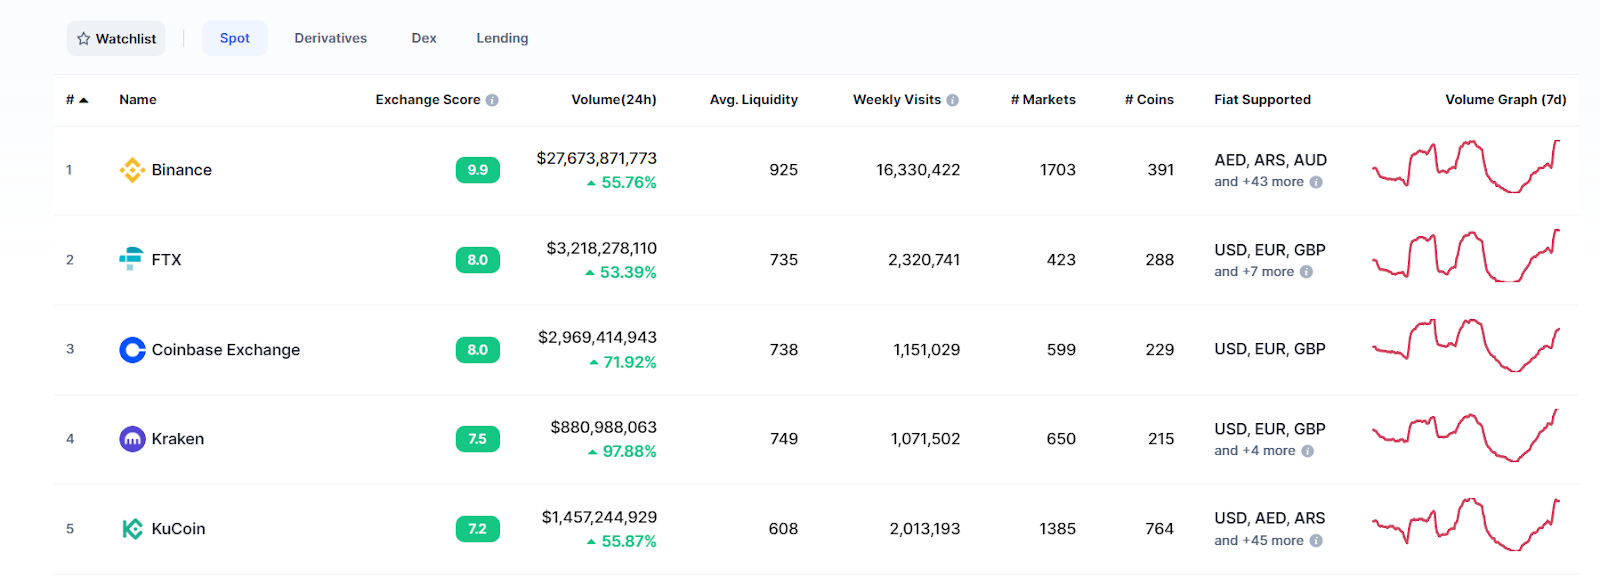Sort by Weekly Visits column header
1600x578 pixels.
[897, 100]
